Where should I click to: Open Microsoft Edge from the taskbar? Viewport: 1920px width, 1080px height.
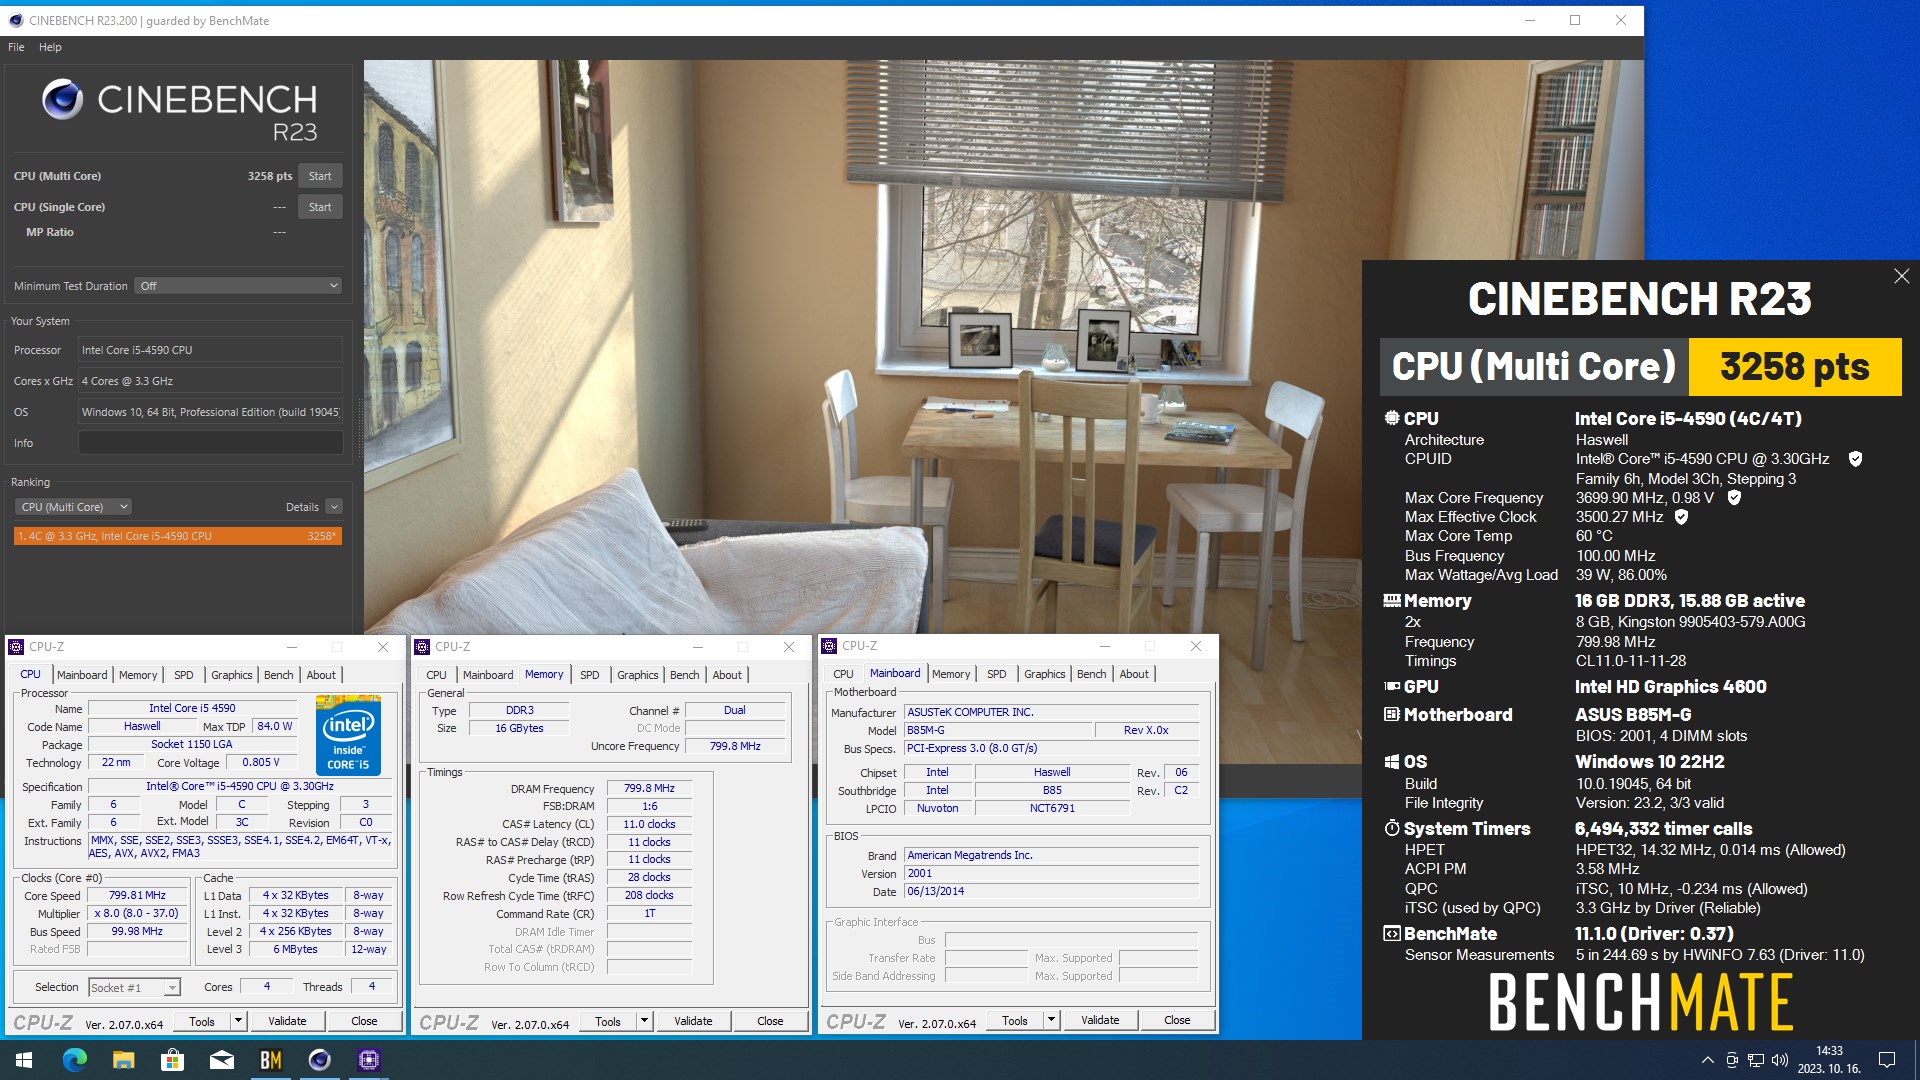(75, 1060)
